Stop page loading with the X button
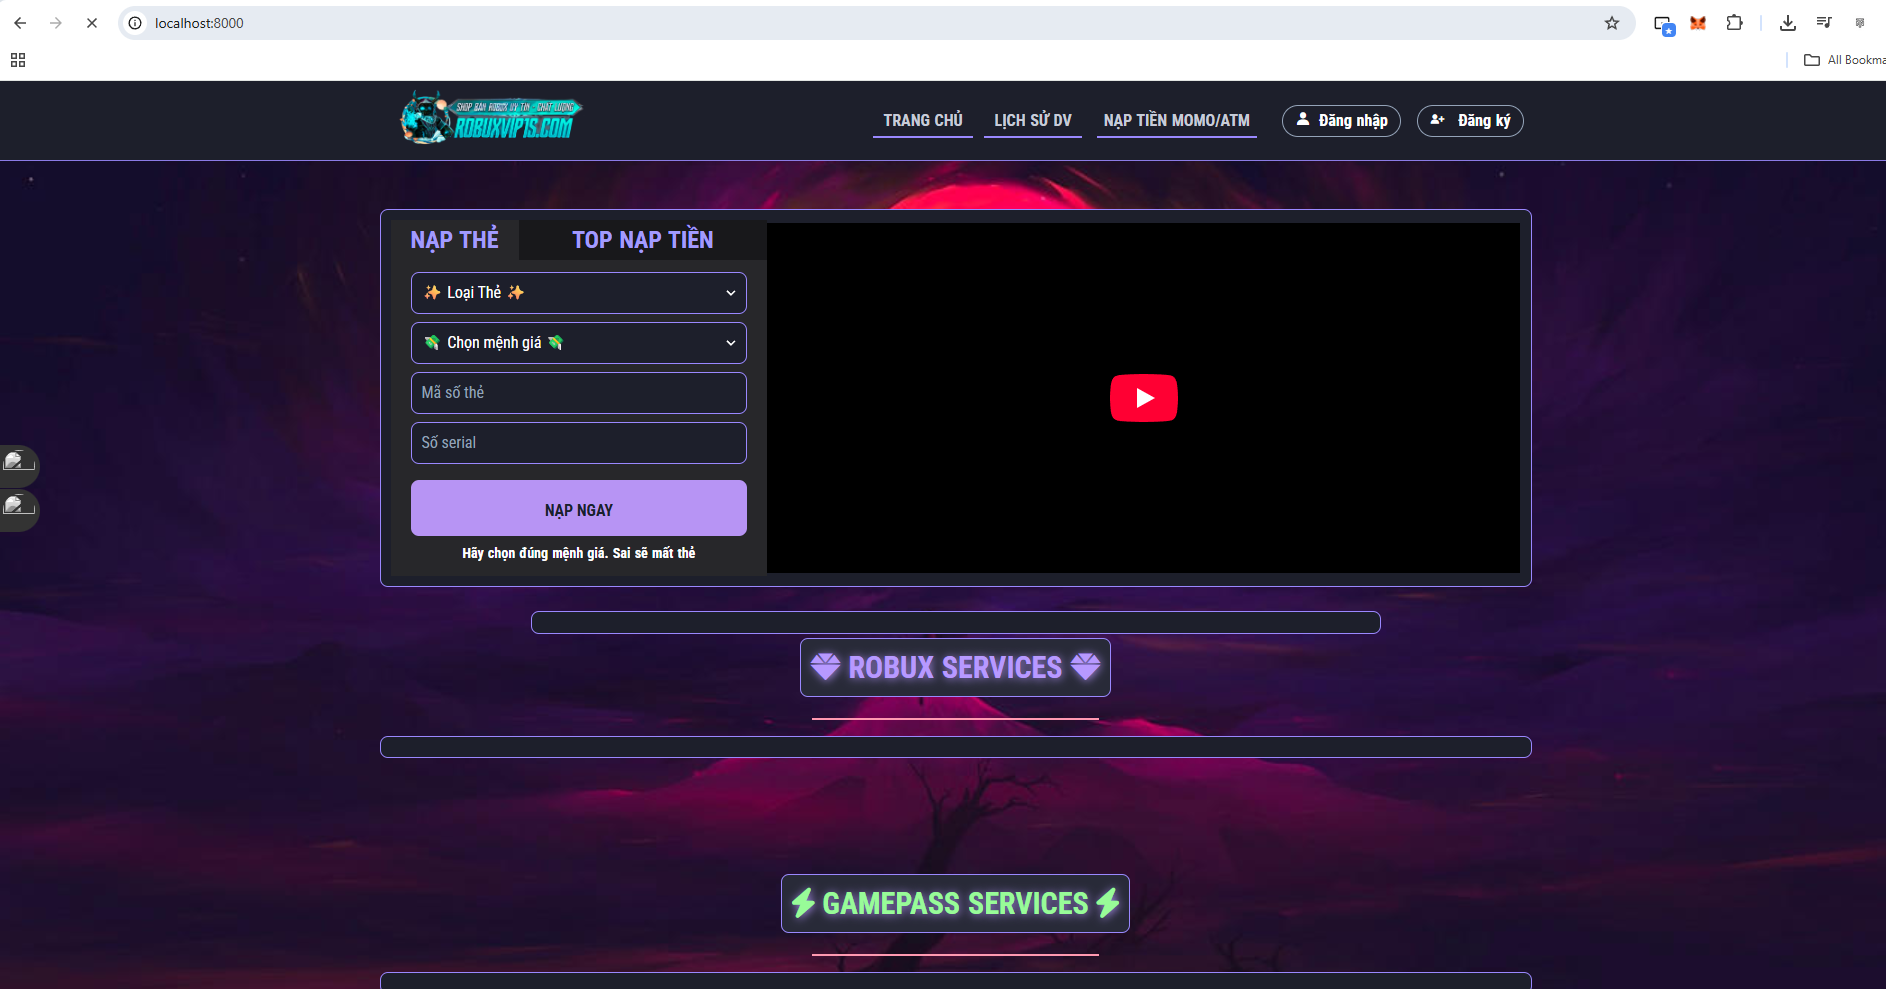Viewport: 1886px width, 989px height. (x=92, y=23)
